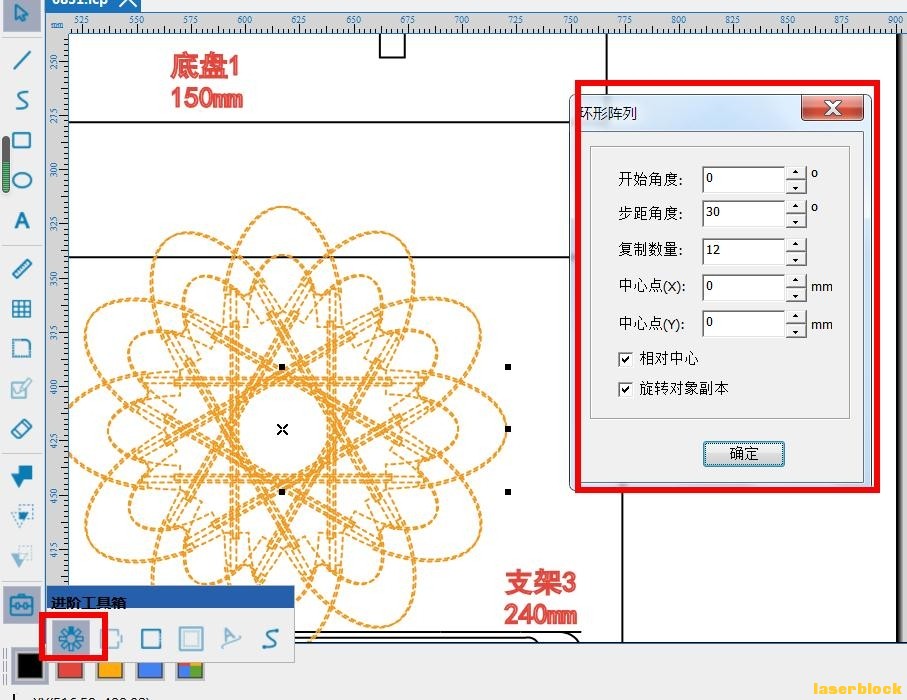Click the 复制数量 input field

[x=743, y=250]
